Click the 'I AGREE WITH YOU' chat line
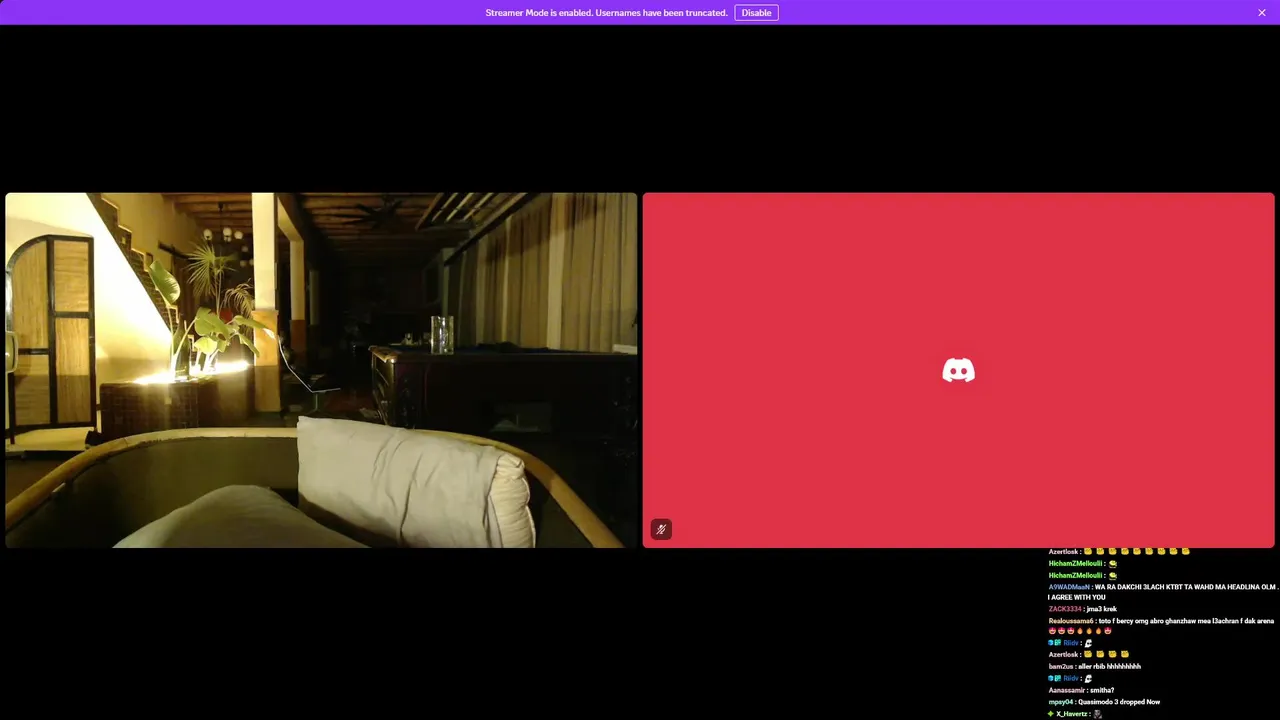1280x720 pixels. coord(1077,597)
